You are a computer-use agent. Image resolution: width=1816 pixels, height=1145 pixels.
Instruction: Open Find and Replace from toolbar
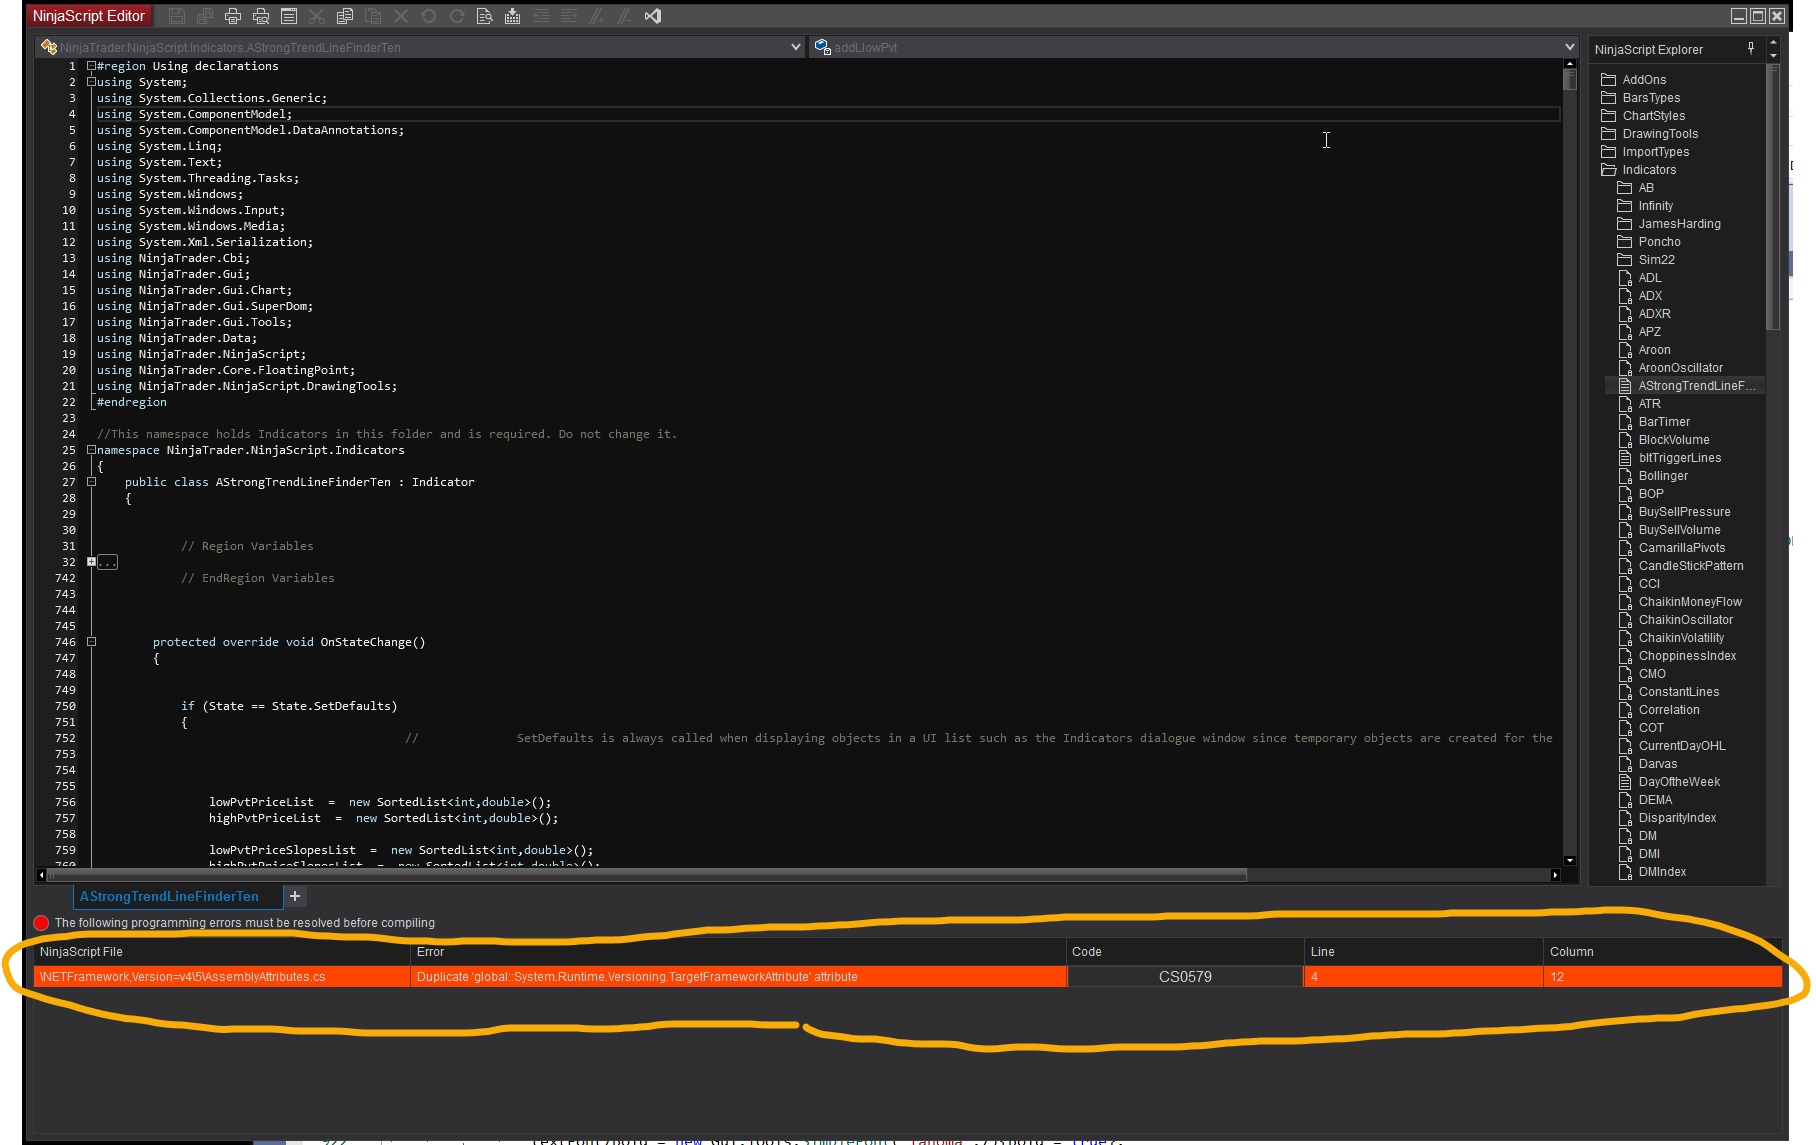[x=485, y=16]
